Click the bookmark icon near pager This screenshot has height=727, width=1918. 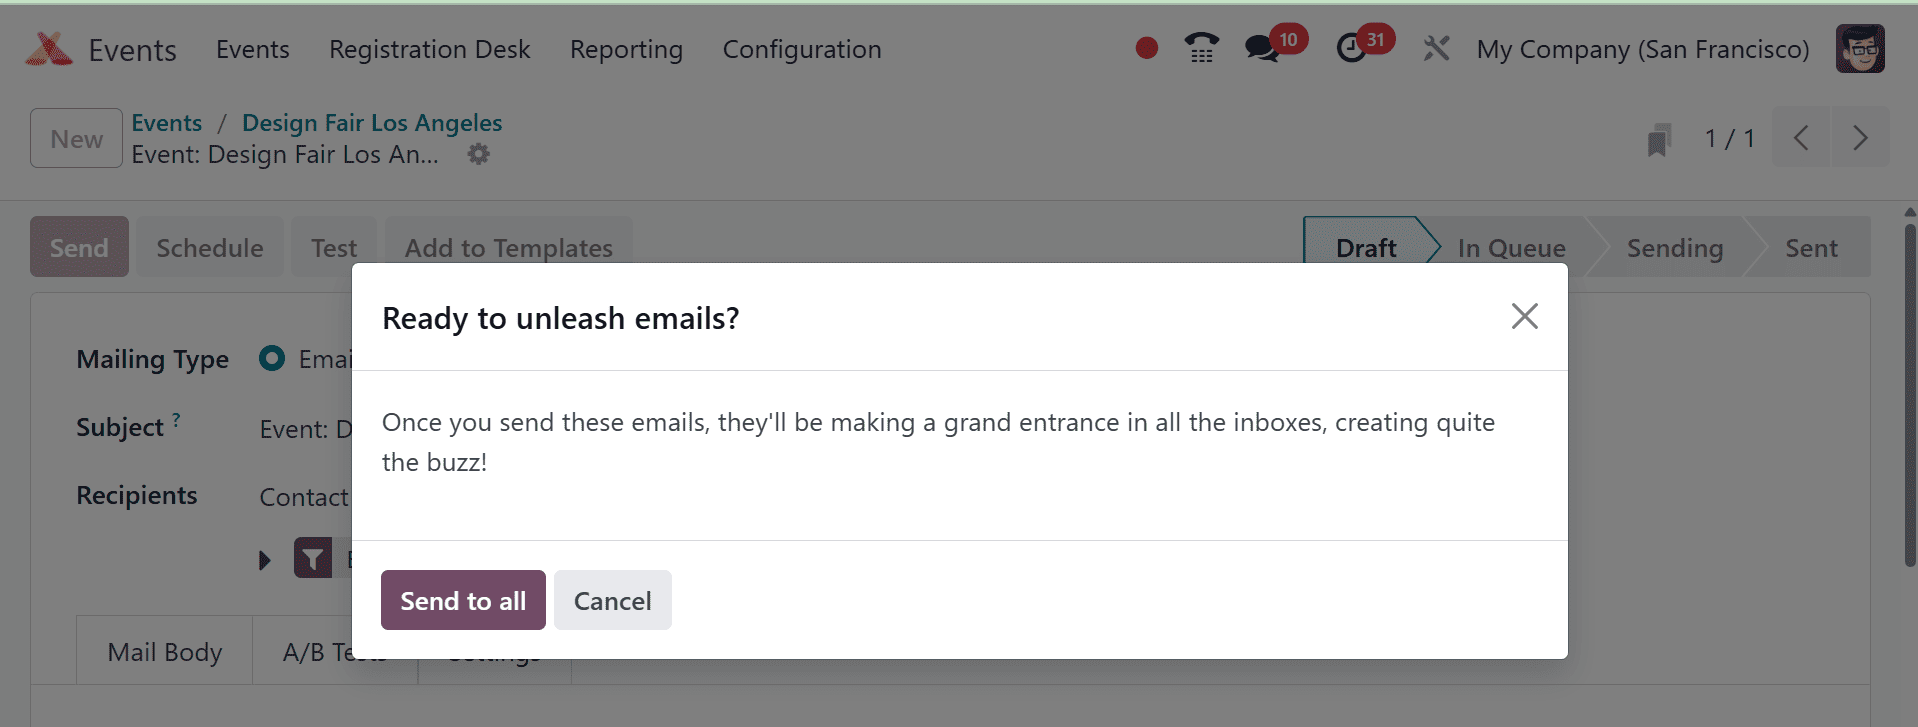(1659, 139)
